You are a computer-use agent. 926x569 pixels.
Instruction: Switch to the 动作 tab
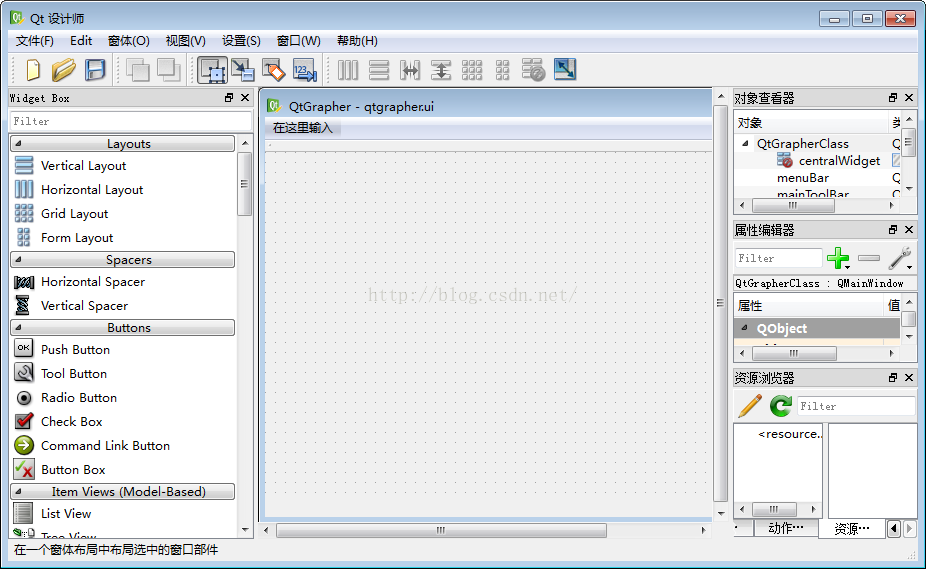point(786,528)
